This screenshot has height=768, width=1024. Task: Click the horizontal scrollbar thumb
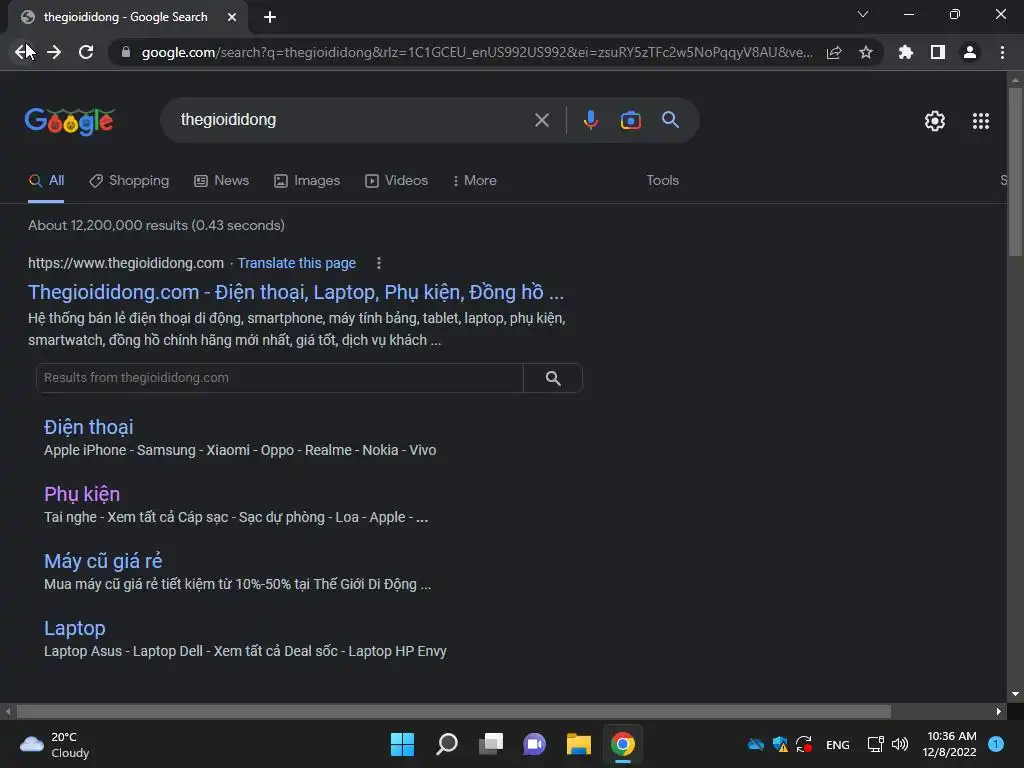pyautogui.click(x=454, y=711)
